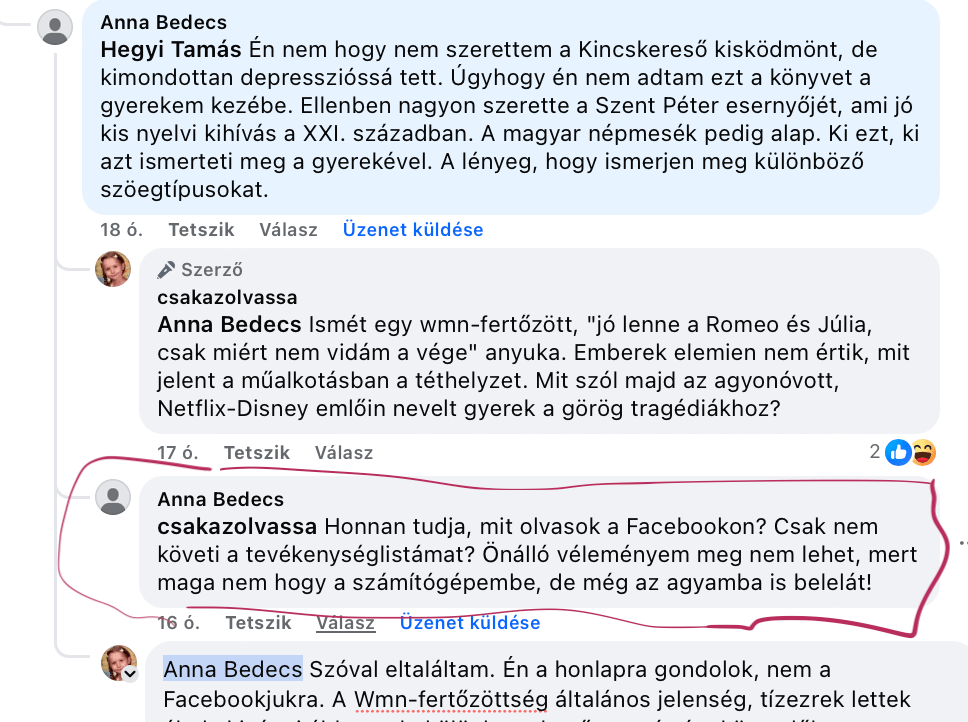Click the Szerző author badge pen icon
The image size is (968, 722).
[x=167, y=269]
